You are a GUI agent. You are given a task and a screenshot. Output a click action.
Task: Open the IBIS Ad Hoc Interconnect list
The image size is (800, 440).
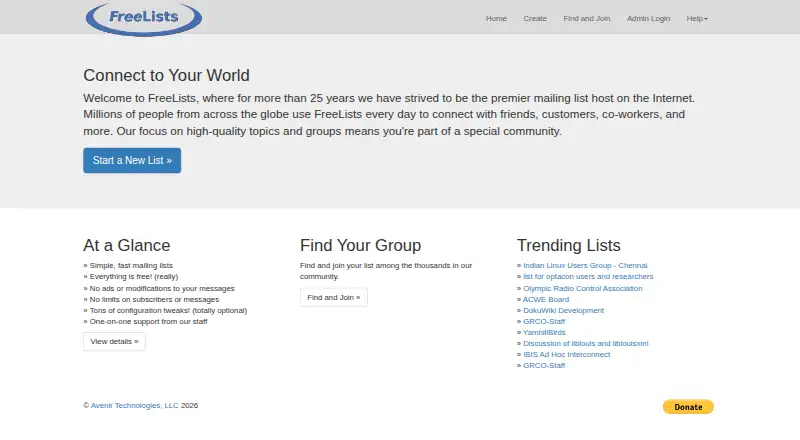click(566, 354)
